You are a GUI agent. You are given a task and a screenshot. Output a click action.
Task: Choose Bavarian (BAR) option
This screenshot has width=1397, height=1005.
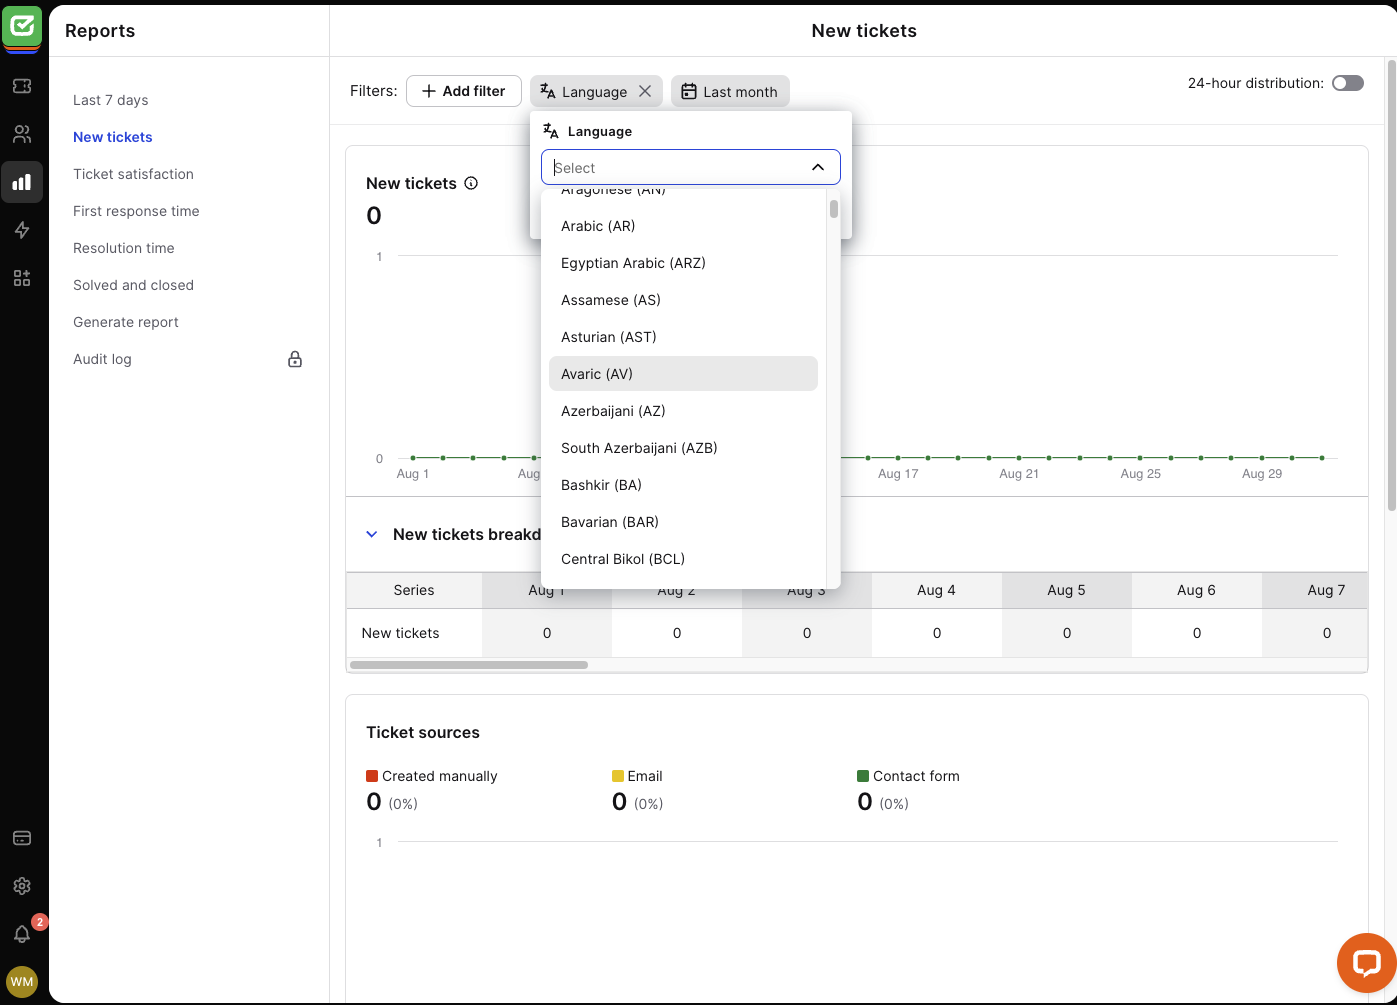point(683,522)
